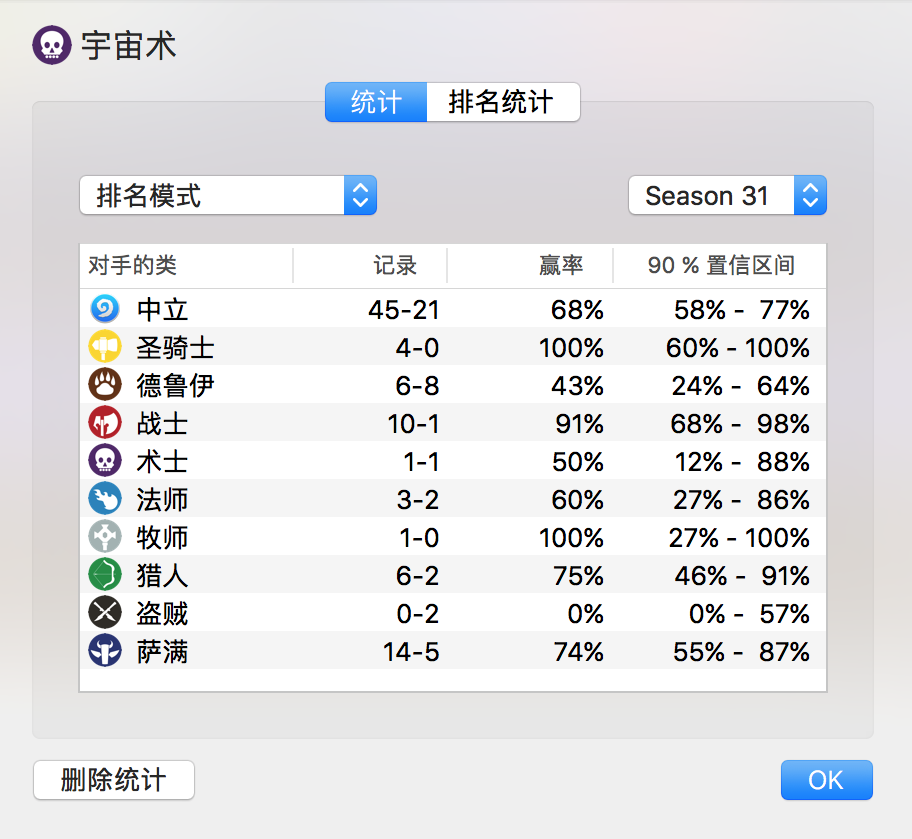Click the Mage (法师) fireball icon

105,499
